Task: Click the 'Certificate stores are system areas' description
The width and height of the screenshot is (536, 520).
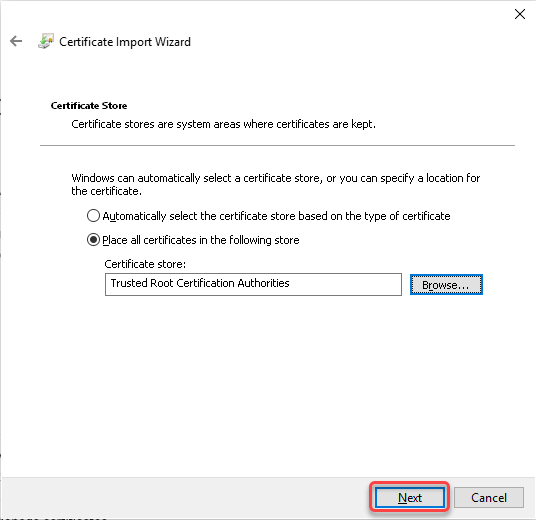Action: (x=223, y=124)
